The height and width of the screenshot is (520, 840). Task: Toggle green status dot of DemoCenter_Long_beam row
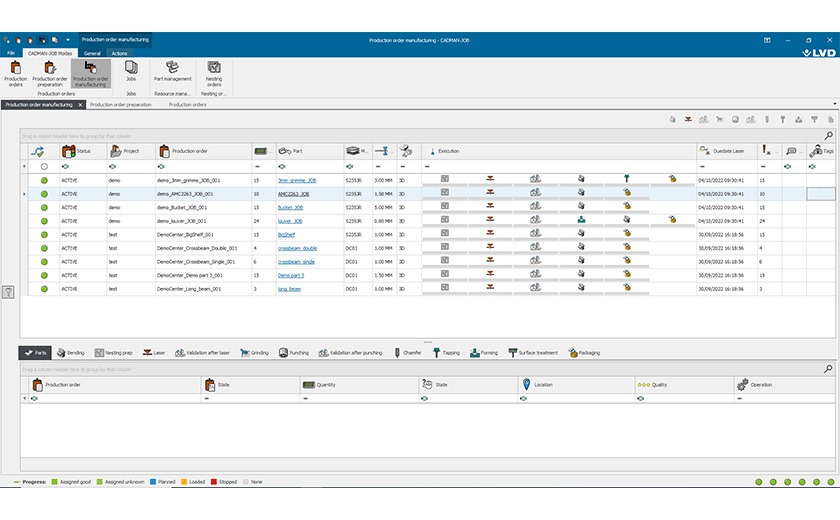44,289
